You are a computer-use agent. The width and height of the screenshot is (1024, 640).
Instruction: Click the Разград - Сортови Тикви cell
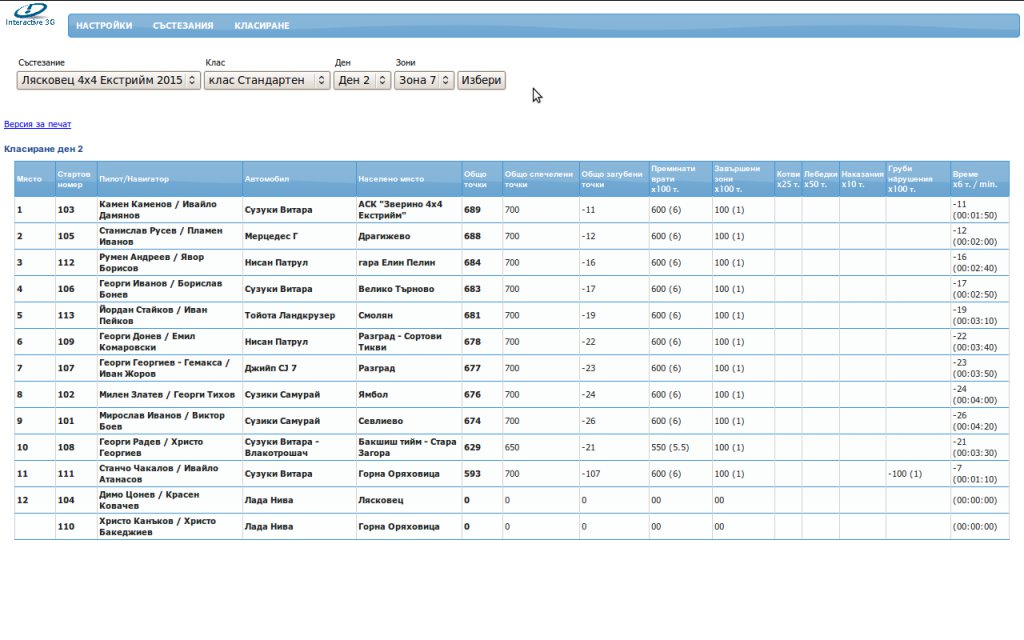(409, 342)
